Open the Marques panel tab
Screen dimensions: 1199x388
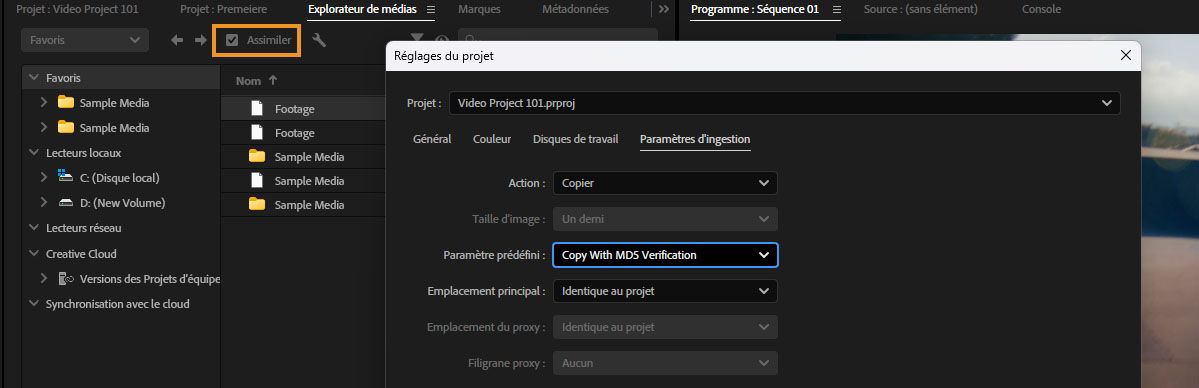[479, 9]
